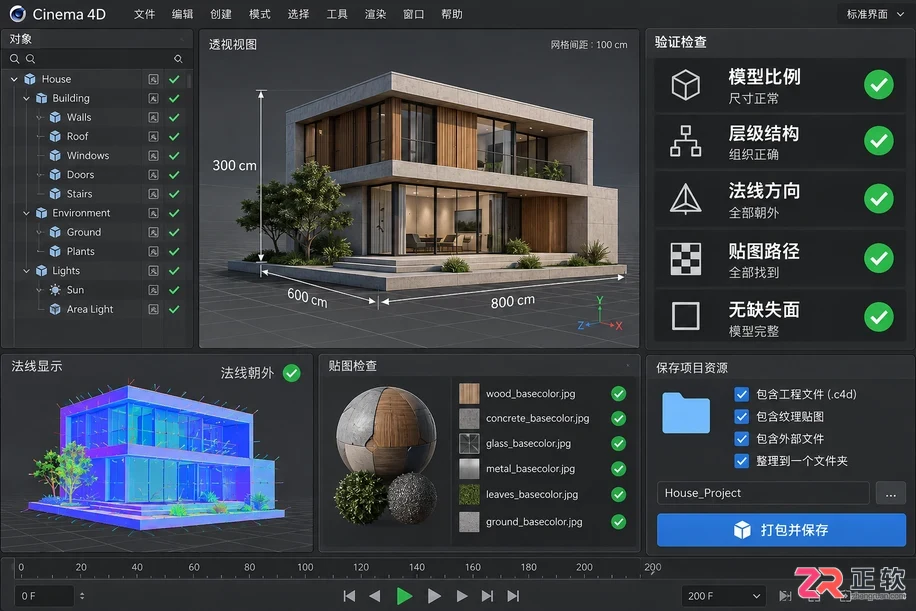Click the concrete_basecolor.jpg file name
The width and height of the screenshot is (916, 611).
click(537, 418)
